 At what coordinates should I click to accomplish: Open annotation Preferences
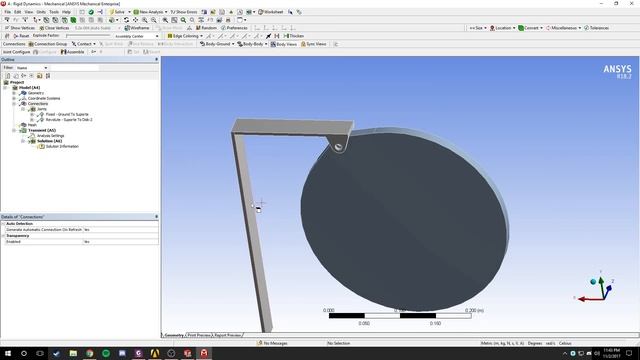pyautogui.click(x=234, y=28)
